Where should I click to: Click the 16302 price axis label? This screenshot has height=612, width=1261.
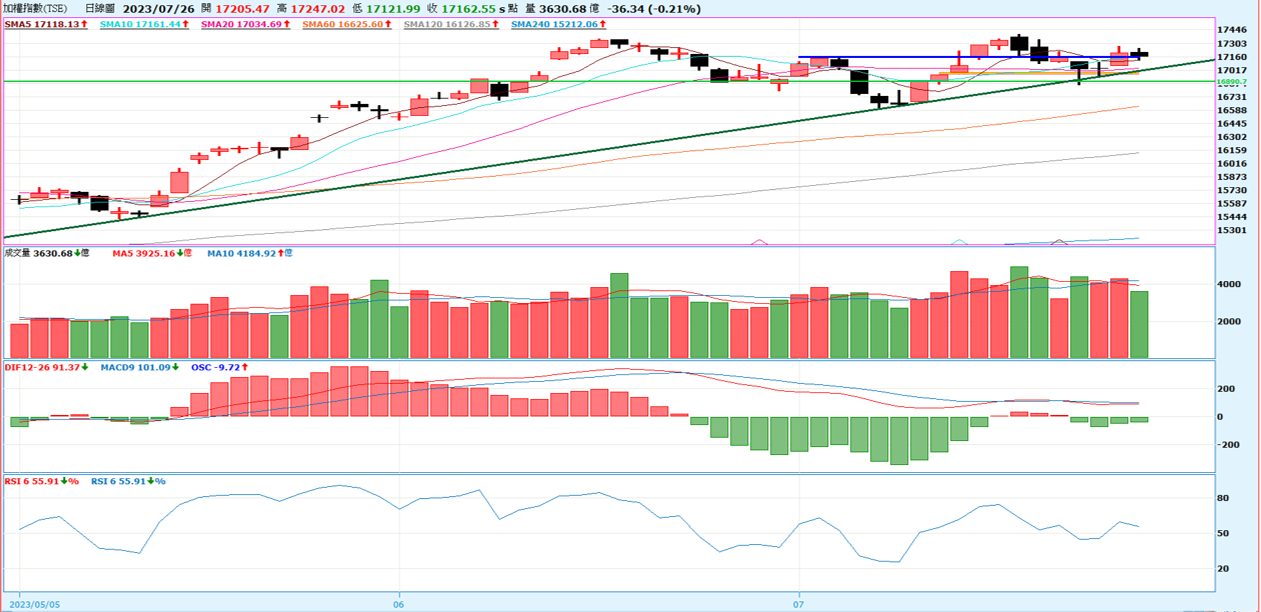tap(1232, 137)
